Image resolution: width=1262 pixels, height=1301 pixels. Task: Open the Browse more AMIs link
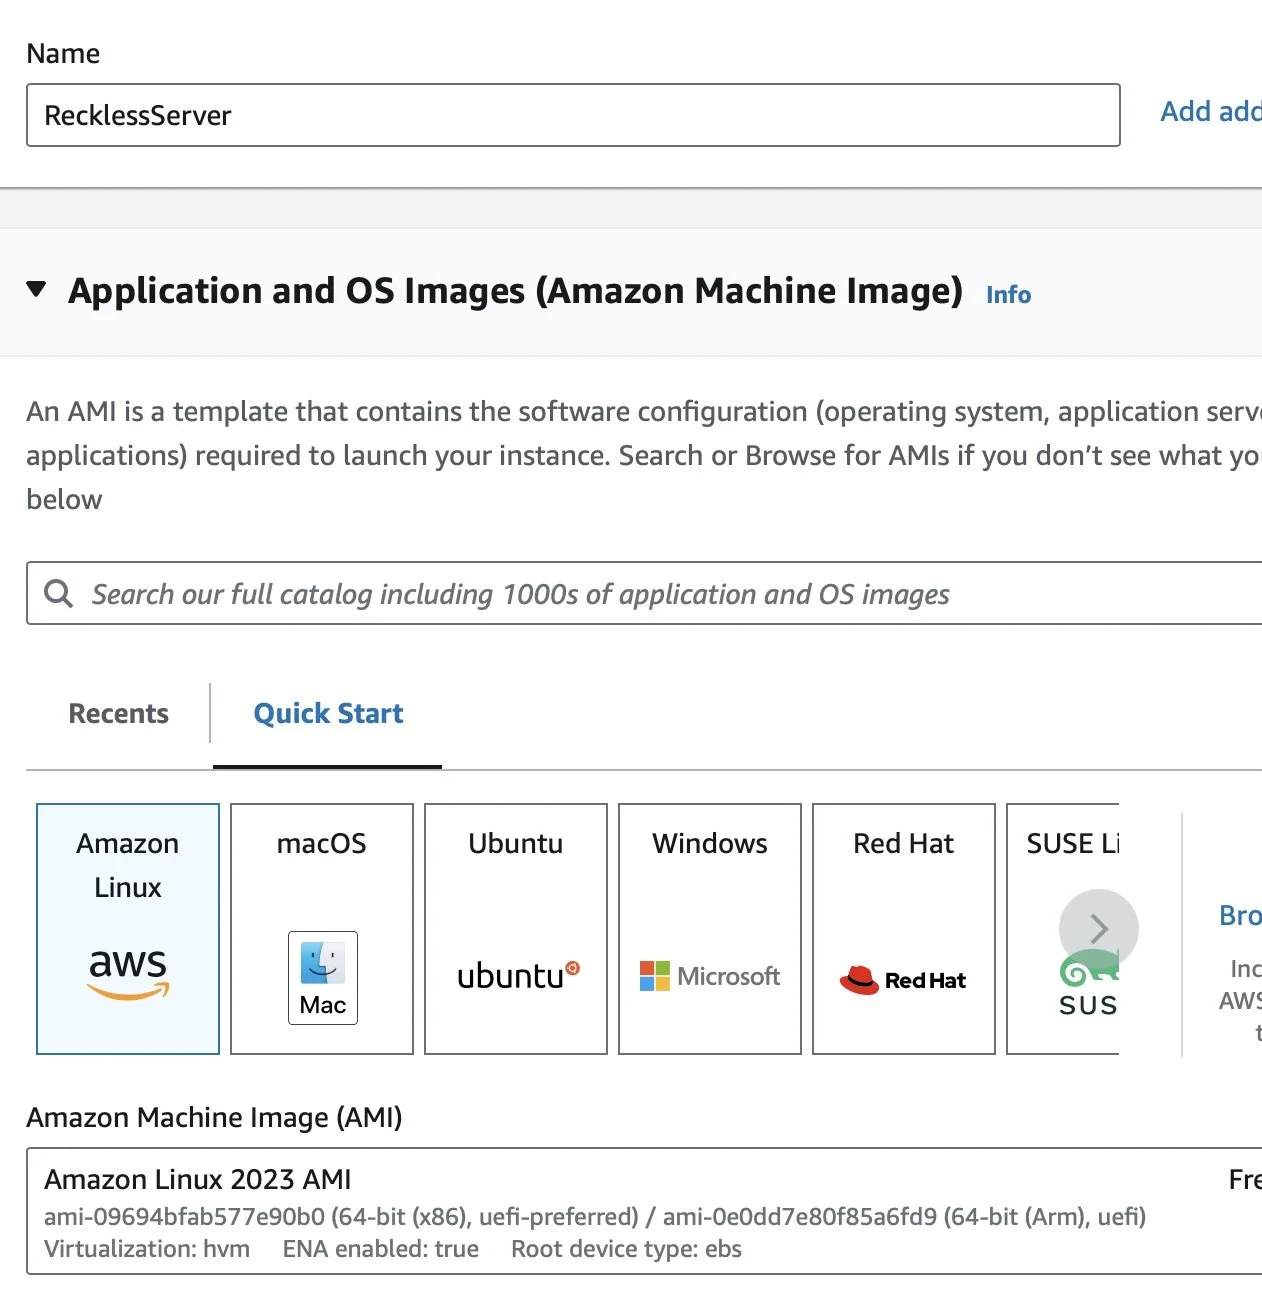[x=1240, y=915]
